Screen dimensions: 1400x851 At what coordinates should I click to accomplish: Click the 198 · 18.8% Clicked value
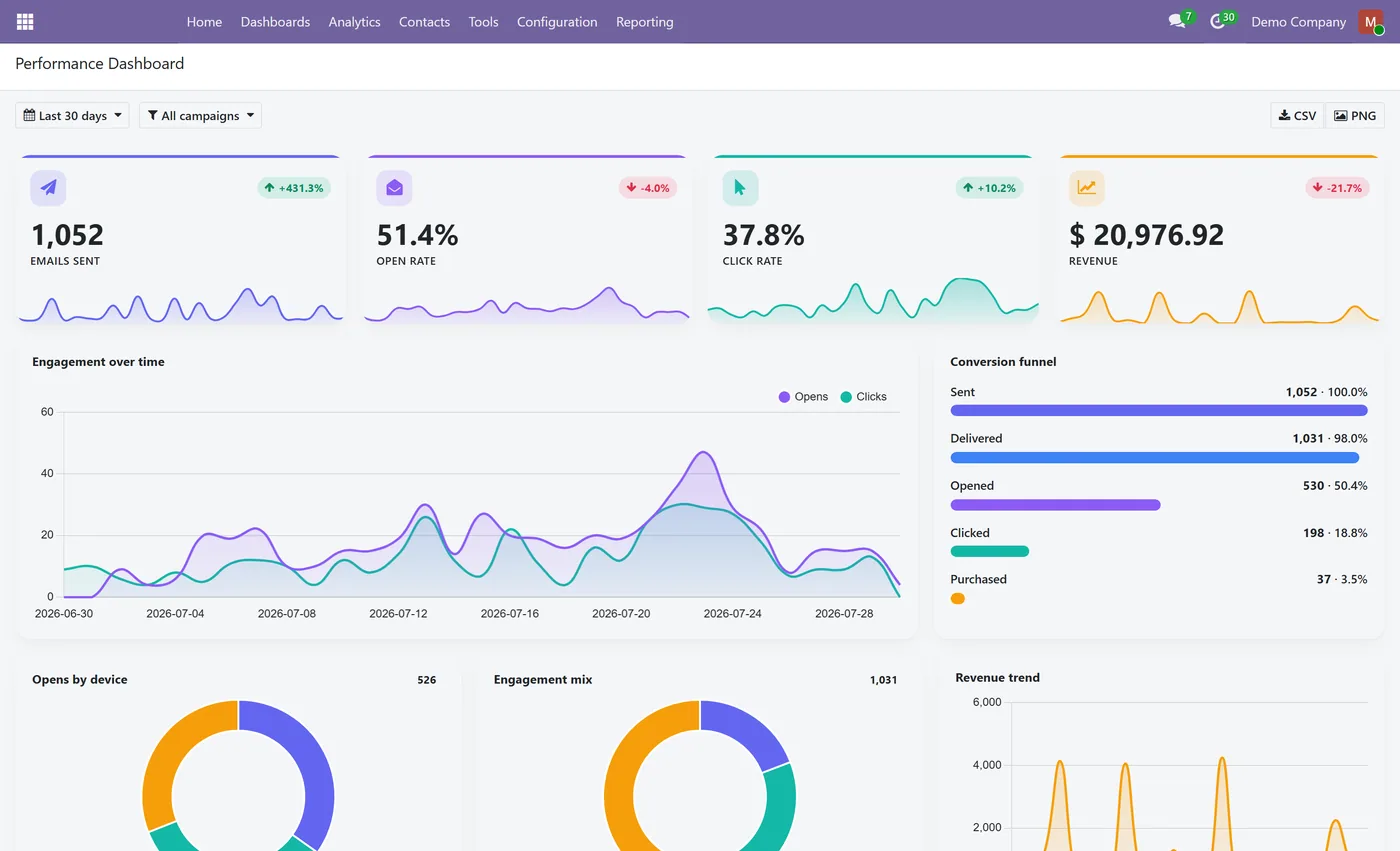[1335, 533]
